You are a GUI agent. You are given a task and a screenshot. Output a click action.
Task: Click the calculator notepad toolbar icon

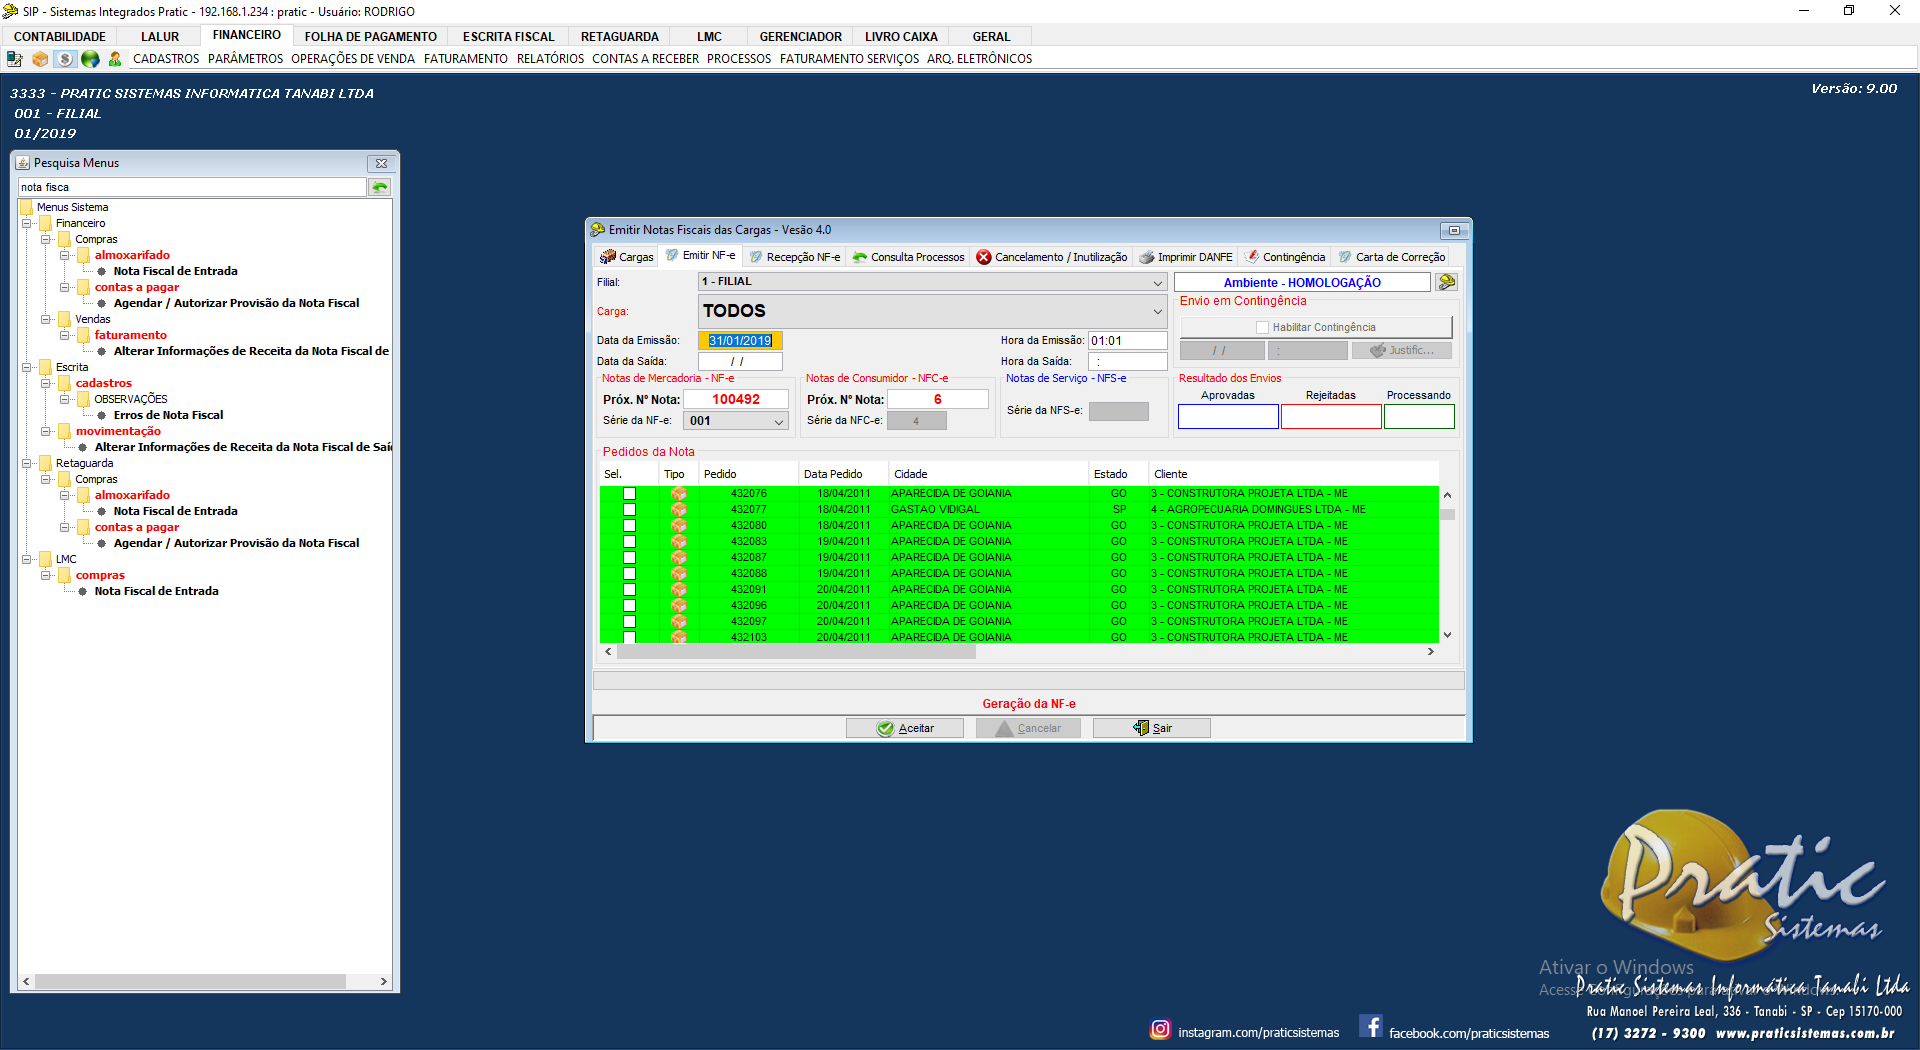(x=15, y=59)
